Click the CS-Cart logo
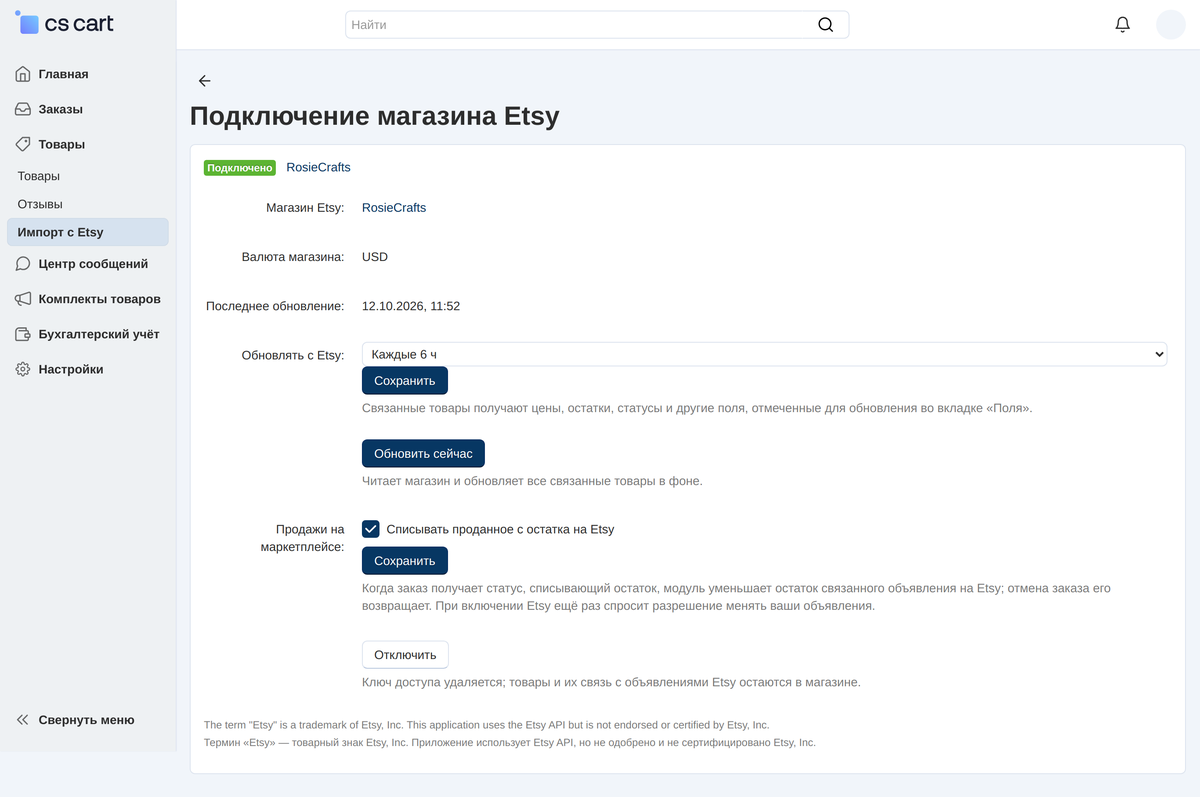This screenshot has height=797, width=1200. (65, 23)
